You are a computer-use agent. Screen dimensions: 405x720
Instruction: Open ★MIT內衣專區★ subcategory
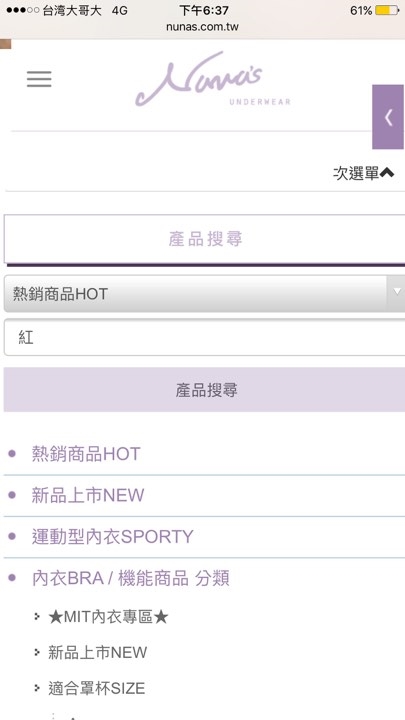pyautogui.click(x=108, y=618)
